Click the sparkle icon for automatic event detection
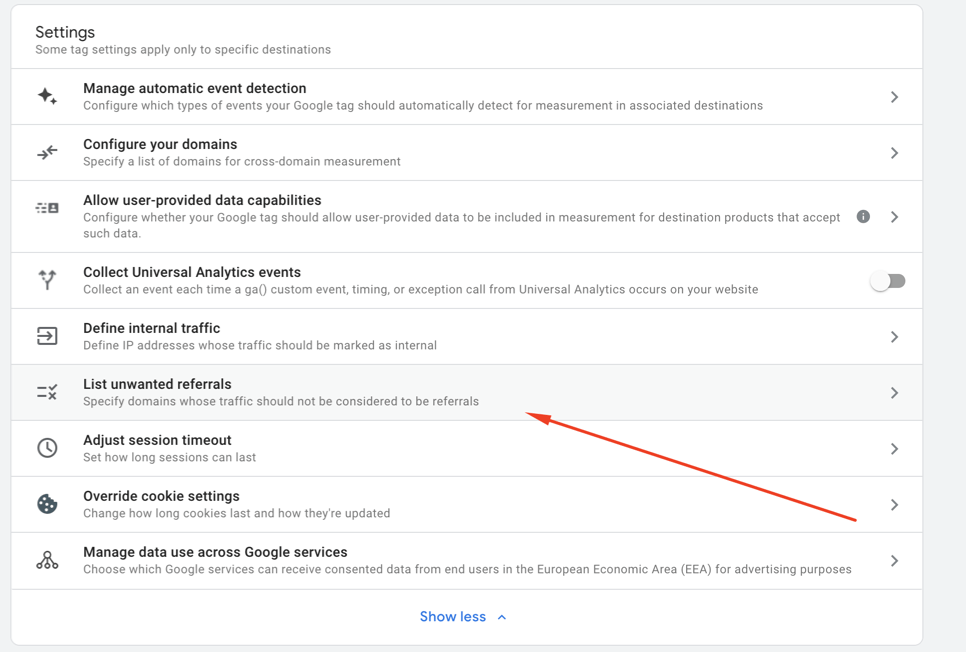Viewport: 967px width, 652px height. [47, 96]
